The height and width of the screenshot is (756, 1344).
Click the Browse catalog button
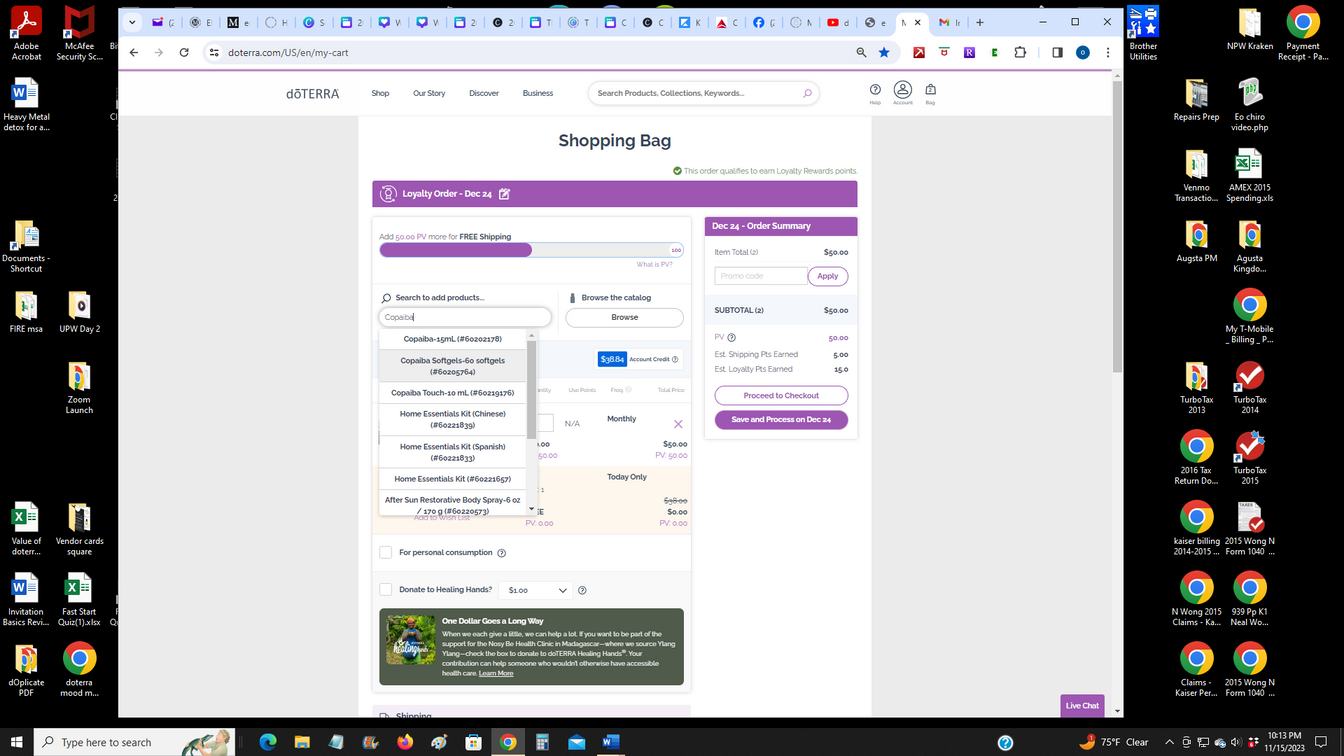624,317
